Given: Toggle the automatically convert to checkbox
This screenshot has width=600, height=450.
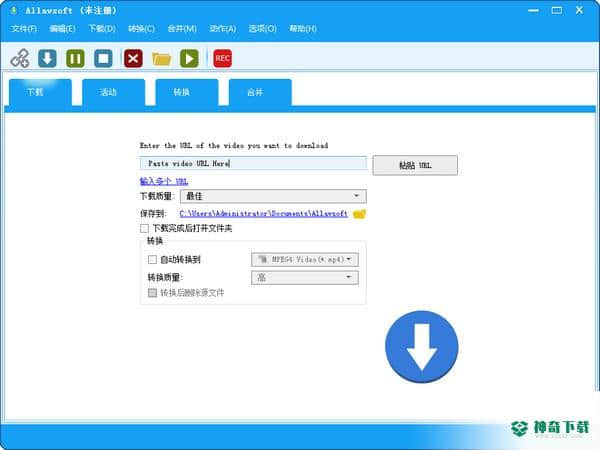Looking at the screenshot, I should 152,260.
